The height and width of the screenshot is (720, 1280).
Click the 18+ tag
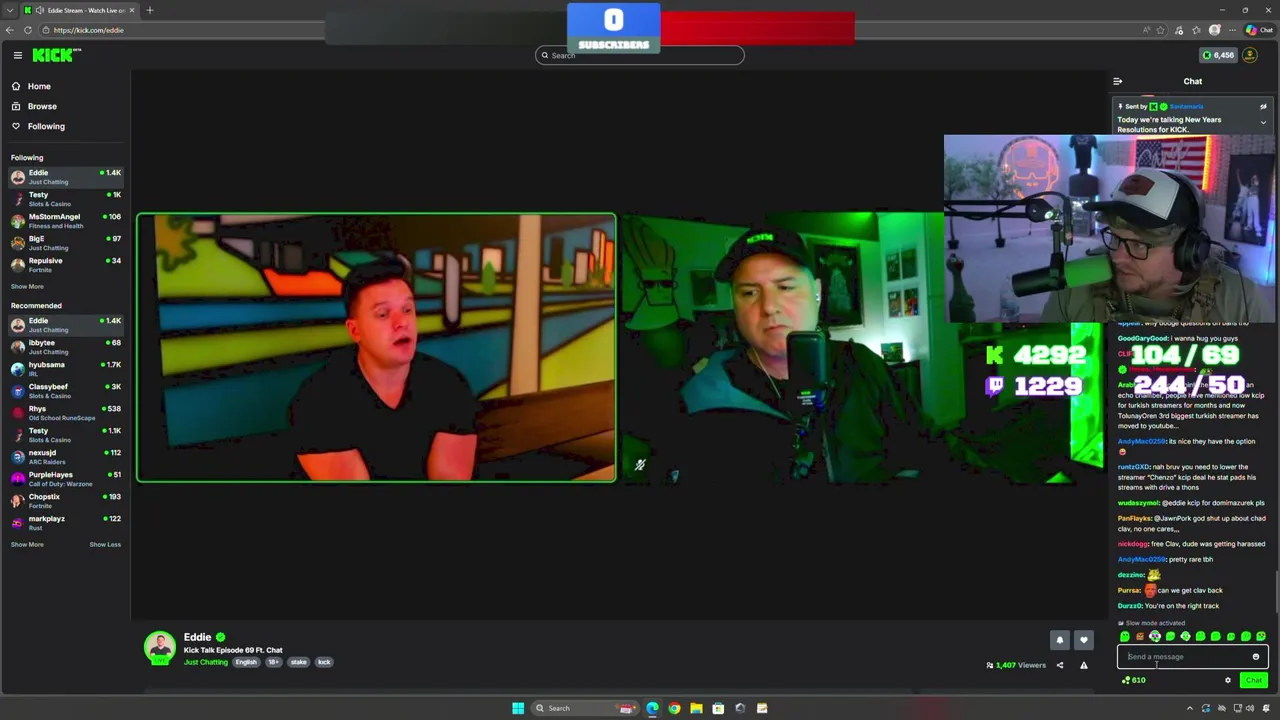point(273,662)
